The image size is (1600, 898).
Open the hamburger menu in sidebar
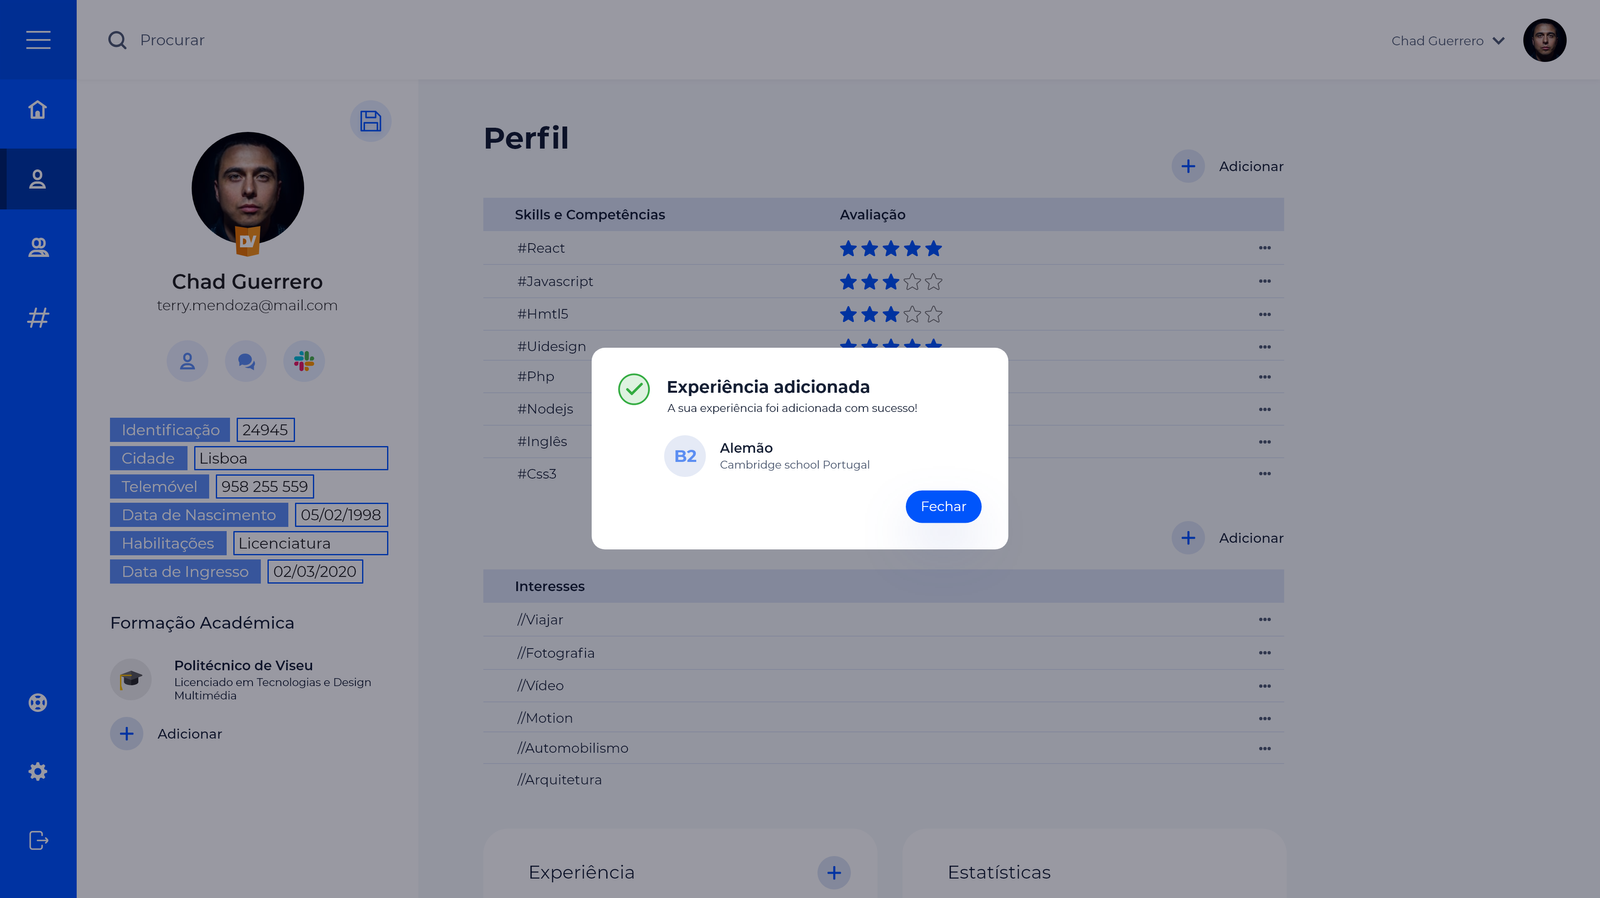click(x=38, y=40)
